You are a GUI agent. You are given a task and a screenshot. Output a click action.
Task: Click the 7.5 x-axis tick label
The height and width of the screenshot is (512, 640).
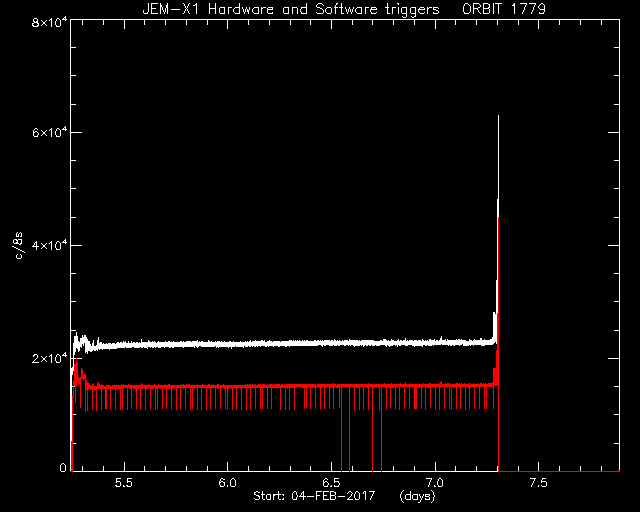(x=538, y=483)
